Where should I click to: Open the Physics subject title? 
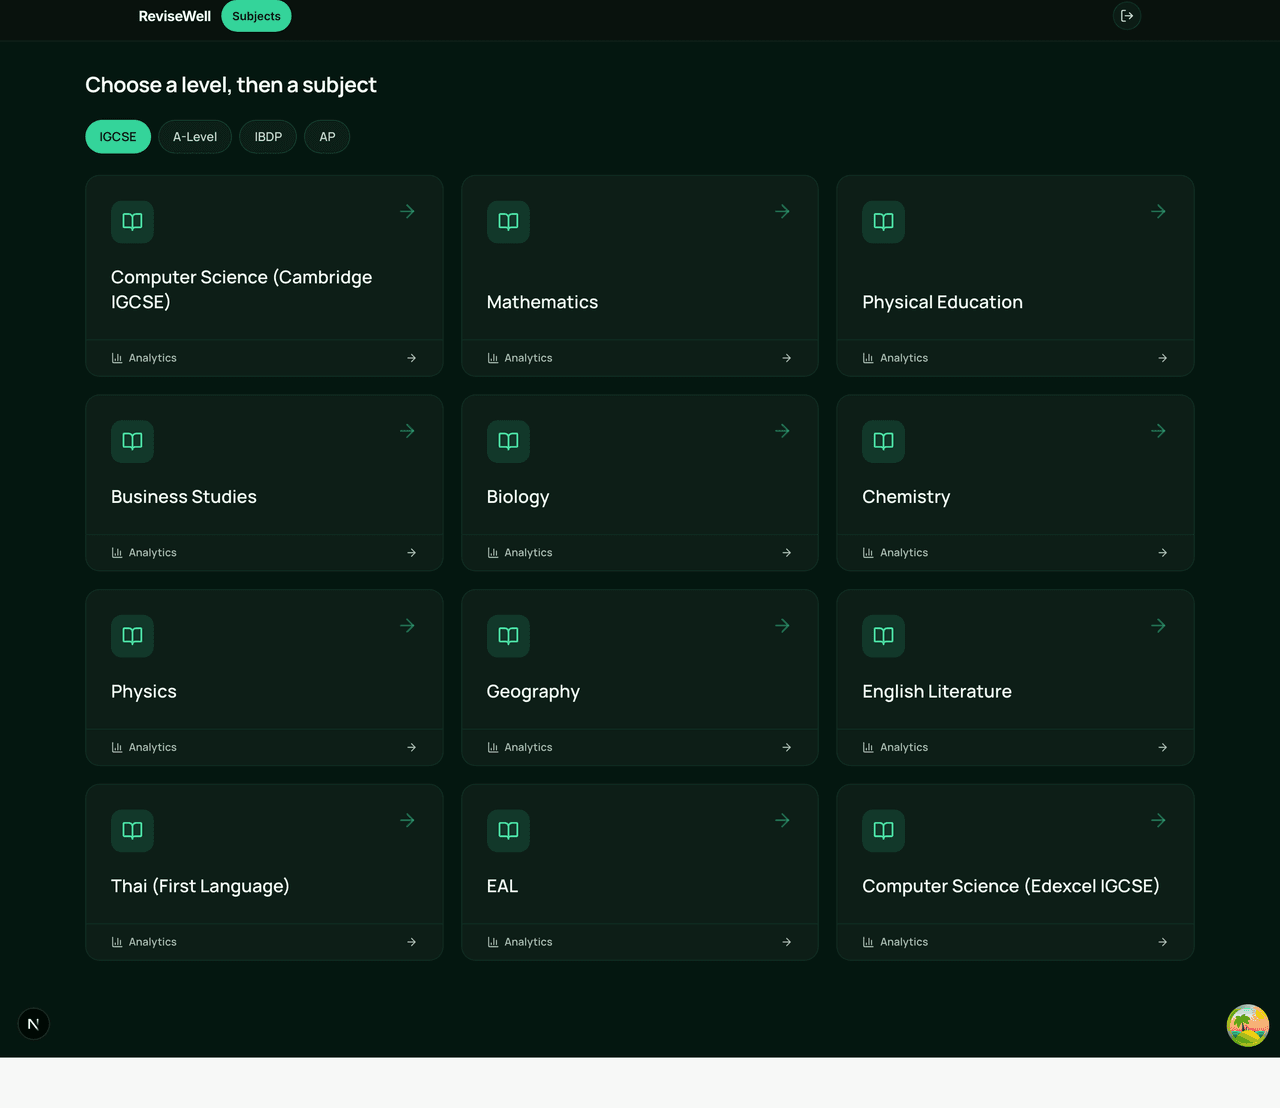144,692
